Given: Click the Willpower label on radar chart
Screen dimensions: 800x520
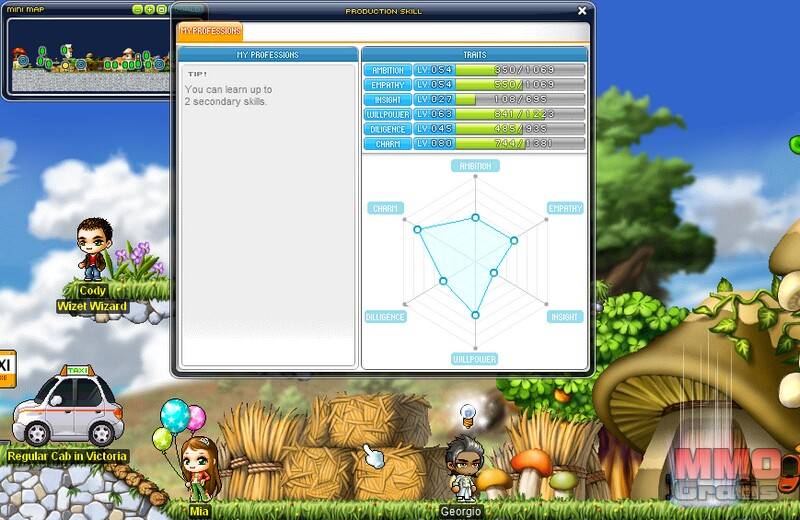Looking at the screenshot, I should pyautogui.click(x=474, y=358).
